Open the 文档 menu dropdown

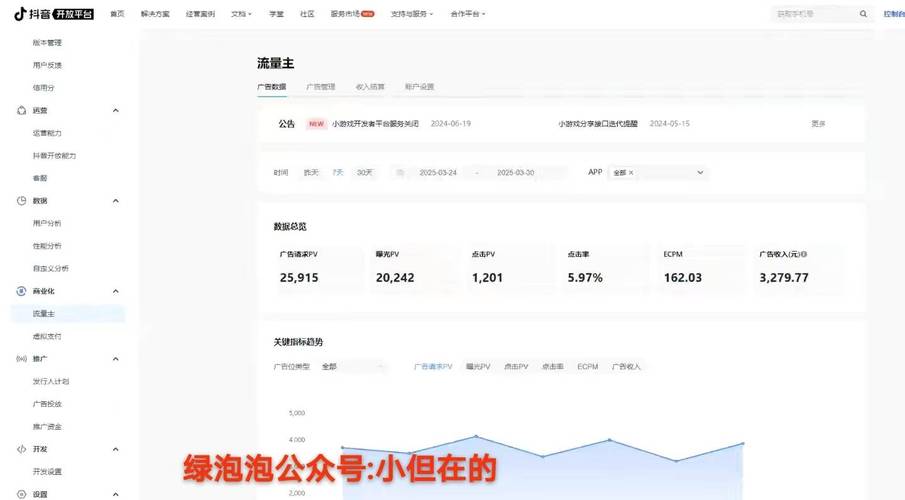(x=241, y=14)
